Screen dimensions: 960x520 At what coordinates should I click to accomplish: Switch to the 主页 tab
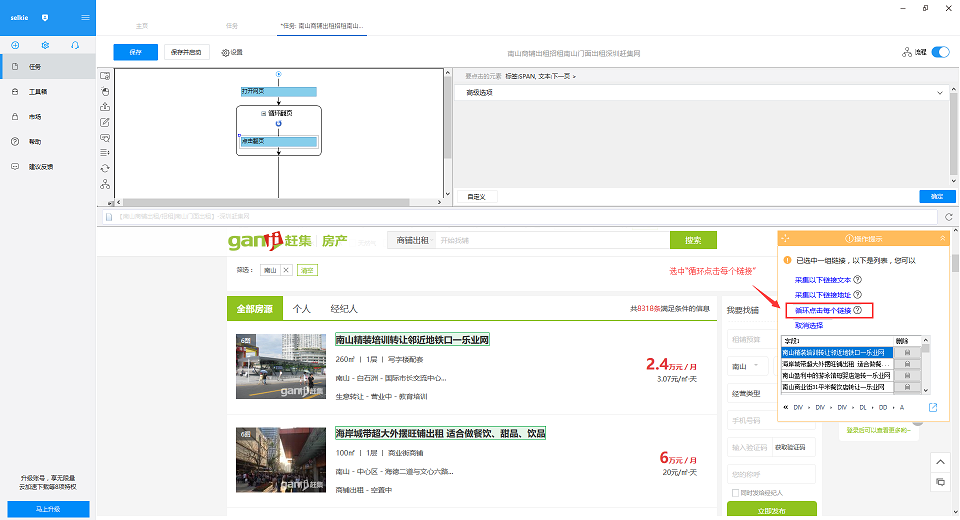point(142,26)
